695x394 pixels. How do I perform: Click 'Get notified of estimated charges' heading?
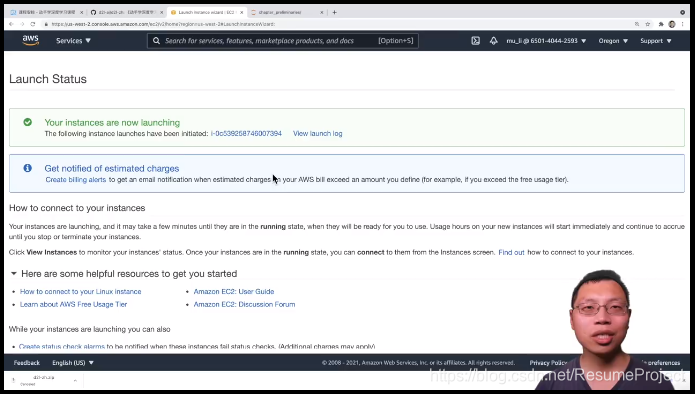(x=112, y=168)
